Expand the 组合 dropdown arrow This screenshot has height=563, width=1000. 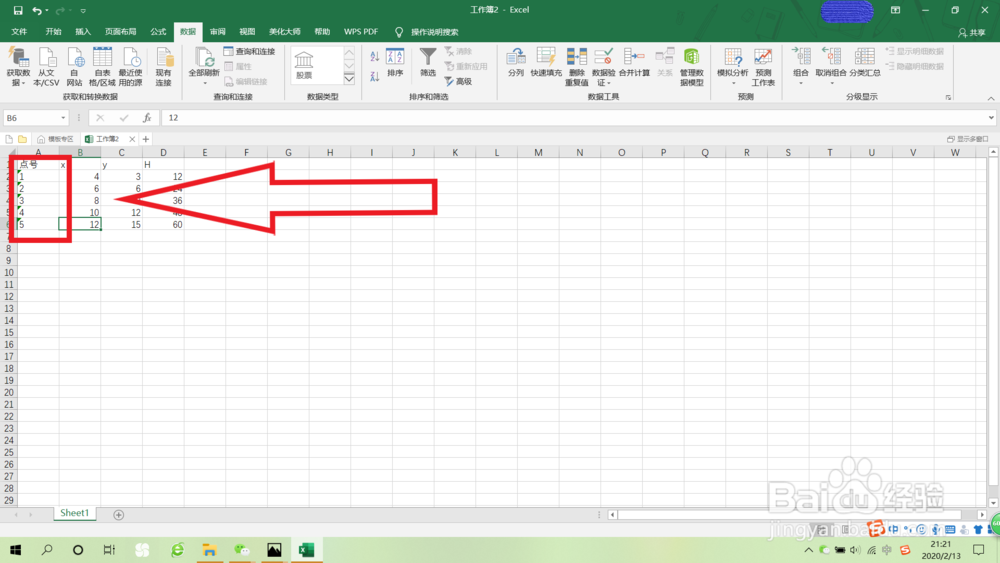click(x=801, y=83)
